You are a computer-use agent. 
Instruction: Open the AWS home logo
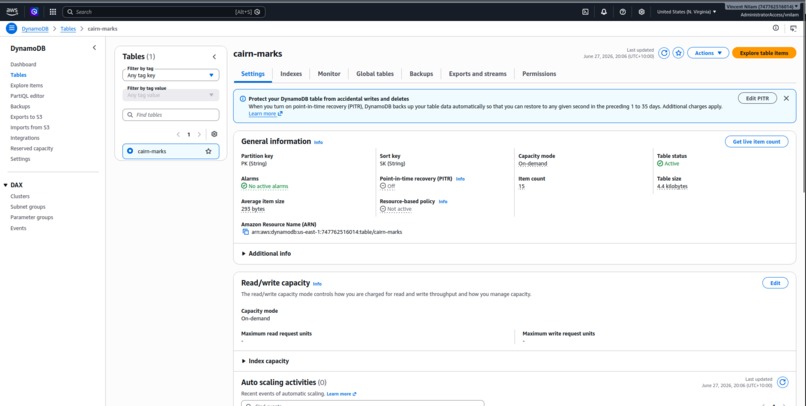click(12, 11)
